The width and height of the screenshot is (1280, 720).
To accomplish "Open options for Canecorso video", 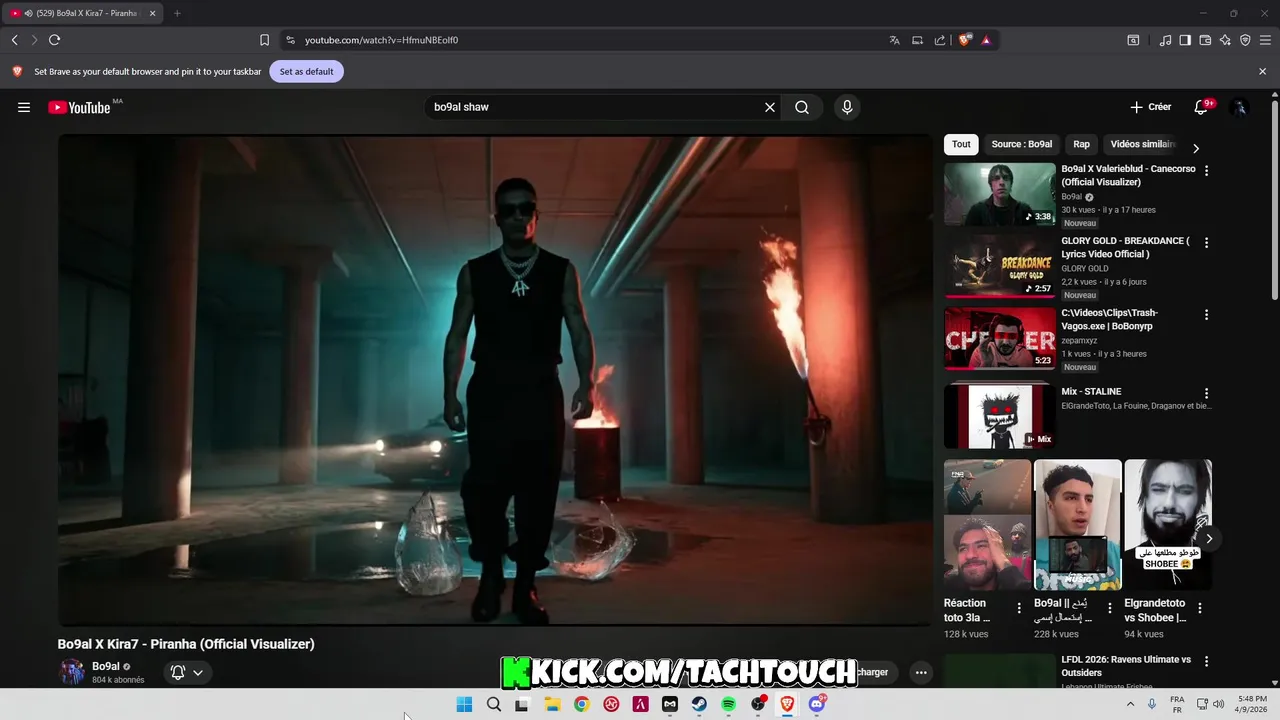I will tap(1206, 171).
